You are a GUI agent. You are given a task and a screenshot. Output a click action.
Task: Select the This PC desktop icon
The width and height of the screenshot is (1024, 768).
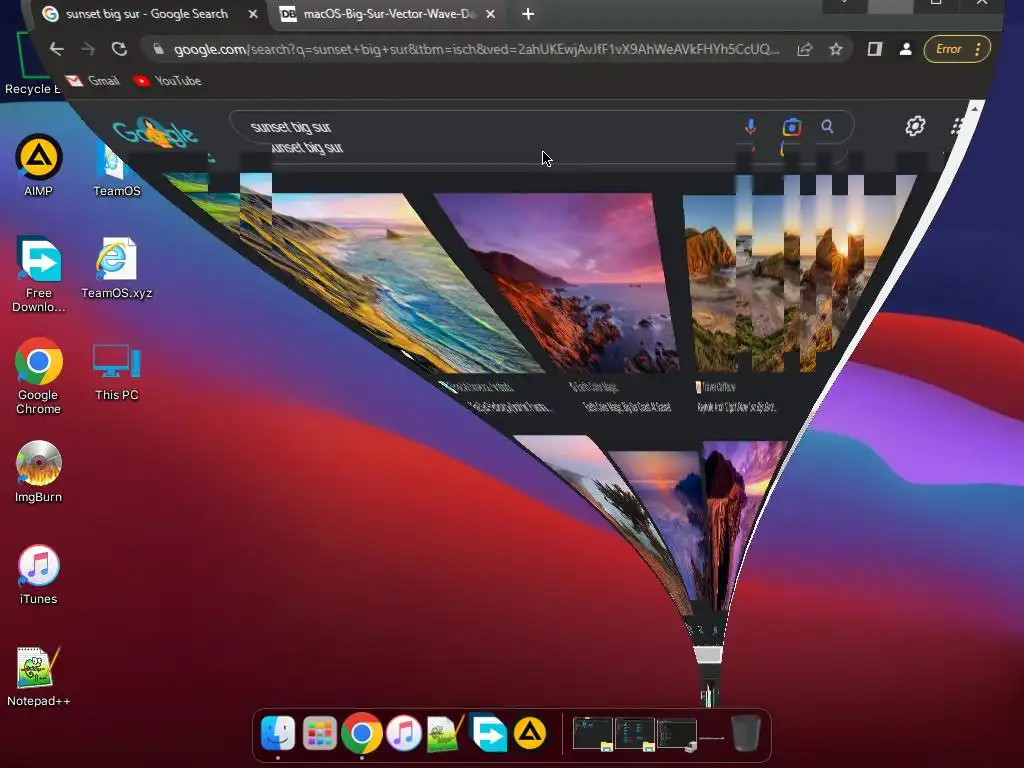pyautogui.click(x=117, y=371)
